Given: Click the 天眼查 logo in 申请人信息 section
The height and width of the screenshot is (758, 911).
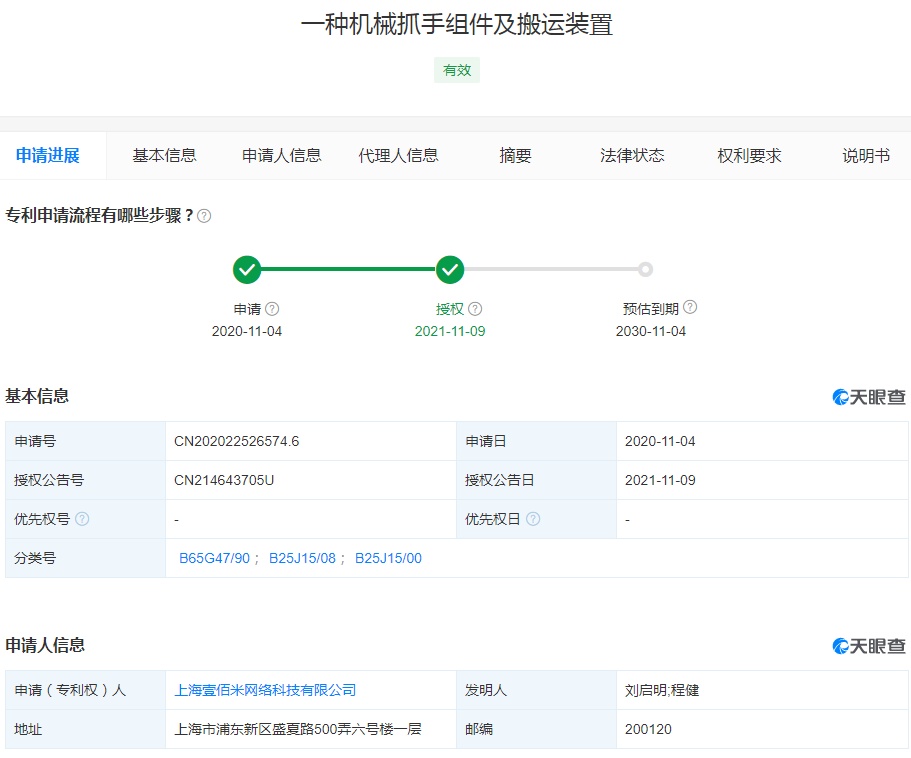Looking at the screenshot, I should (x=868, y=646).
